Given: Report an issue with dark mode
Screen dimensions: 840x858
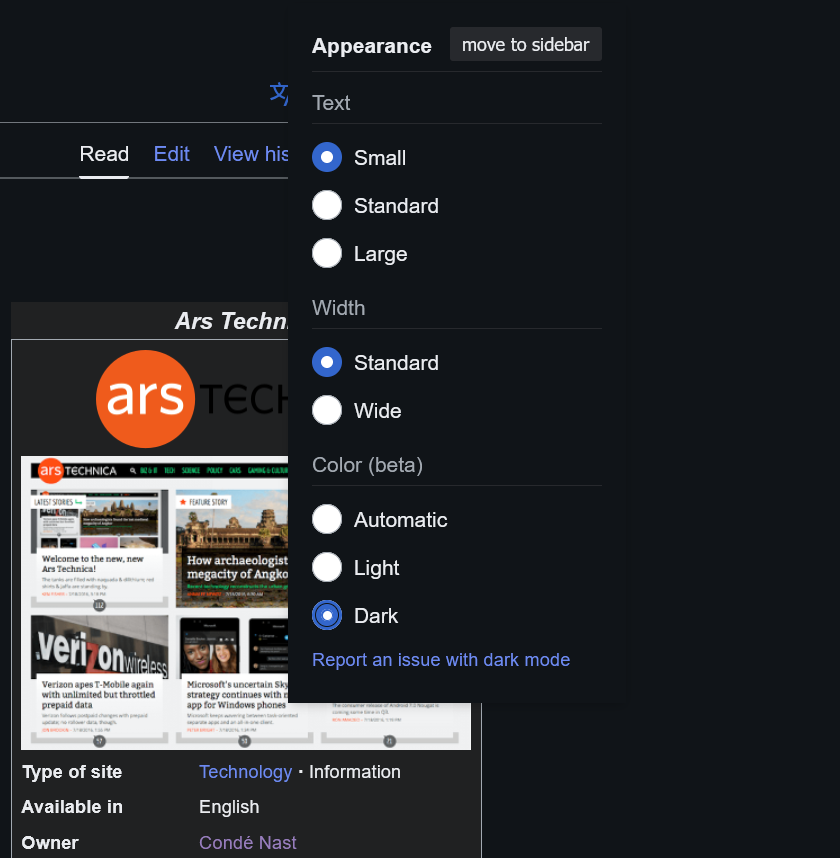Looking at the screenshot, I should [x=441, y=660].
